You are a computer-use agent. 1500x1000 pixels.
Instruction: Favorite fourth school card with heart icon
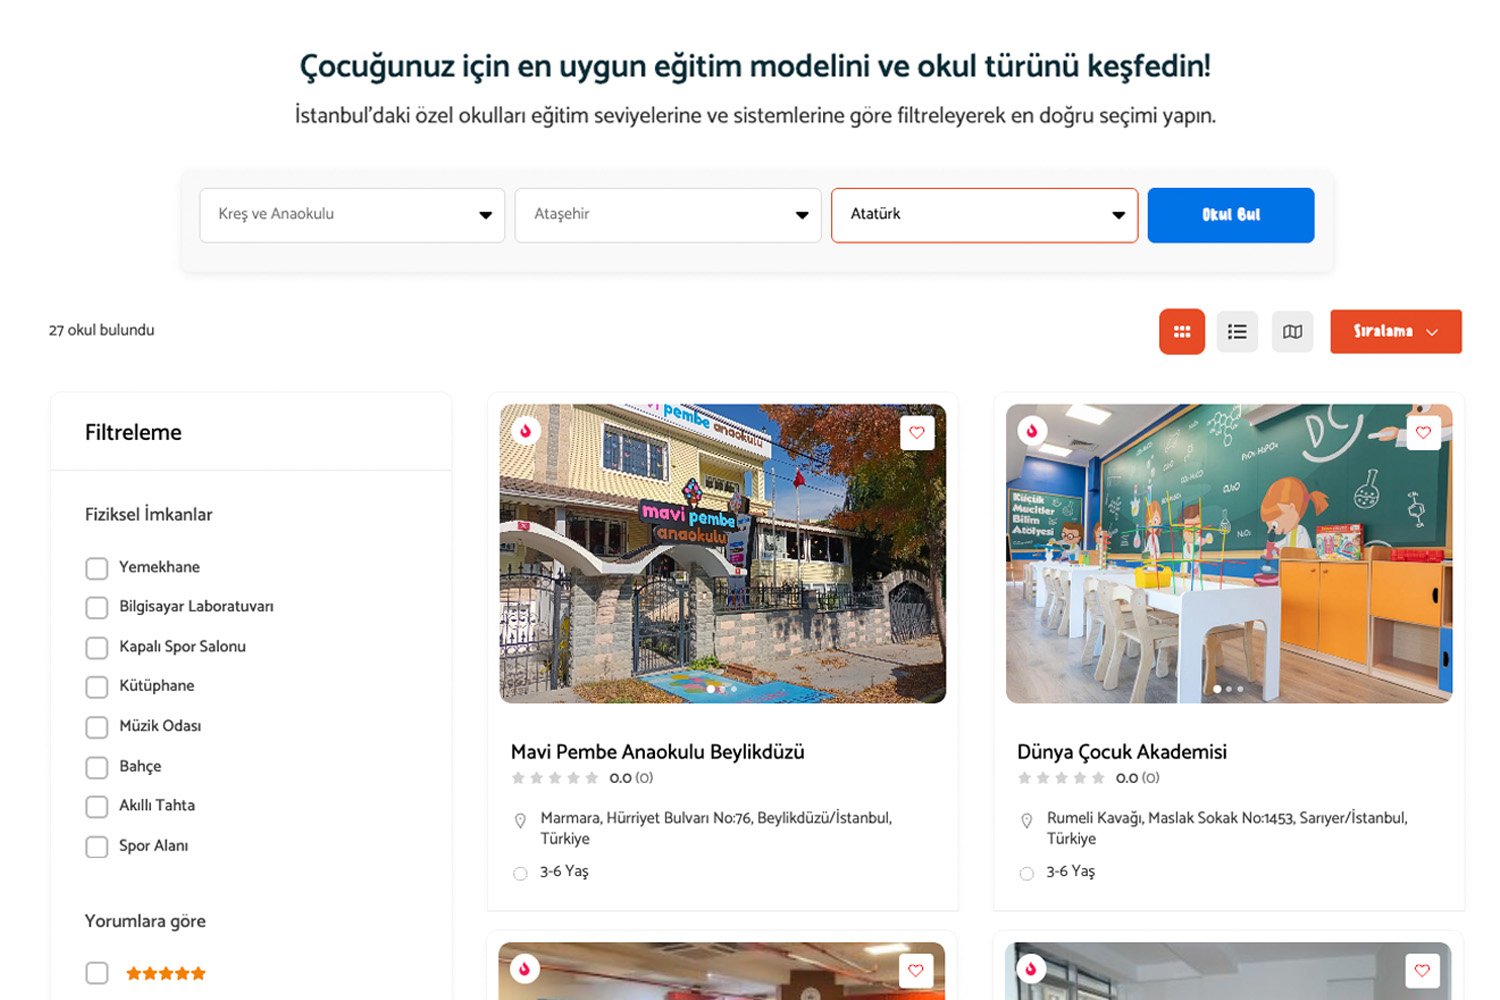pyautogui.click(x=1422, y=970)
